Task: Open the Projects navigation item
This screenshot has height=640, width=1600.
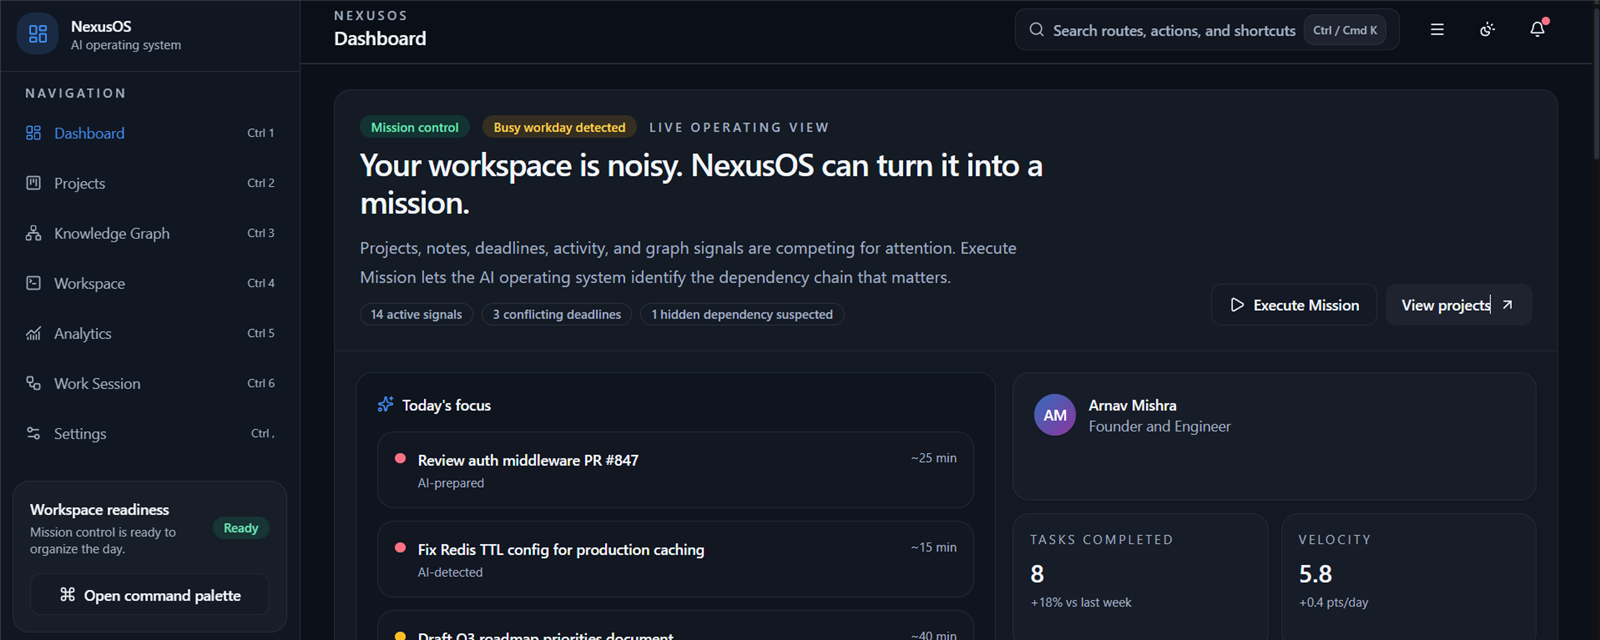Action: pyautogui.click(x=150, y=183)
